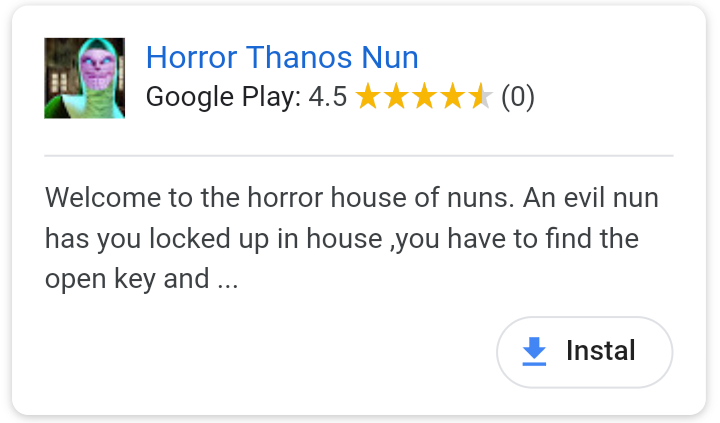Click the horizontal divider under the rating
Screen dimensions: 720x423
(x=359, y=156)
